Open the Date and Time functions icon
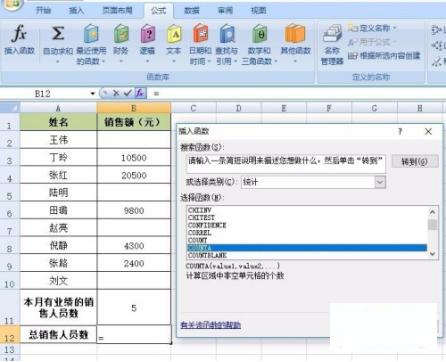 click(200, 34)
